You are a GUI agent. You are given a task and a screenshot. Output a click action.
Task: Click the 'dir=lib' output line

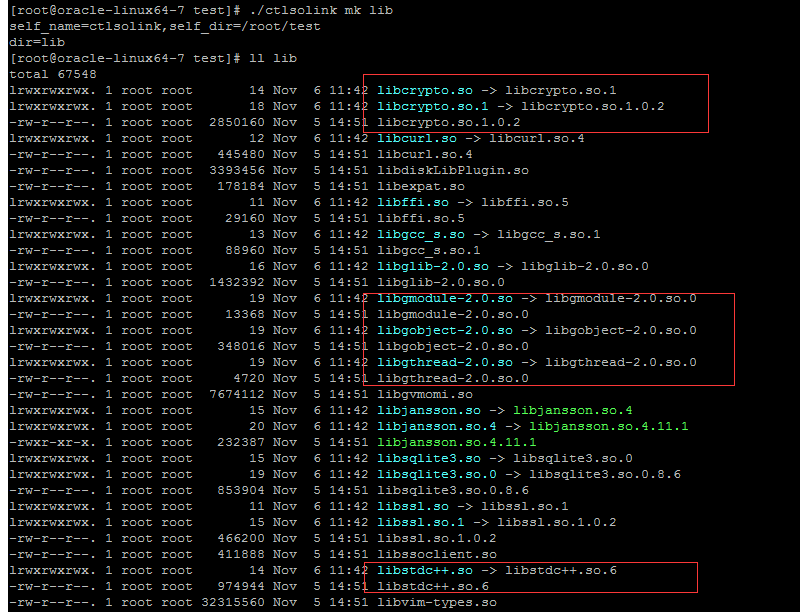point(37,42)
